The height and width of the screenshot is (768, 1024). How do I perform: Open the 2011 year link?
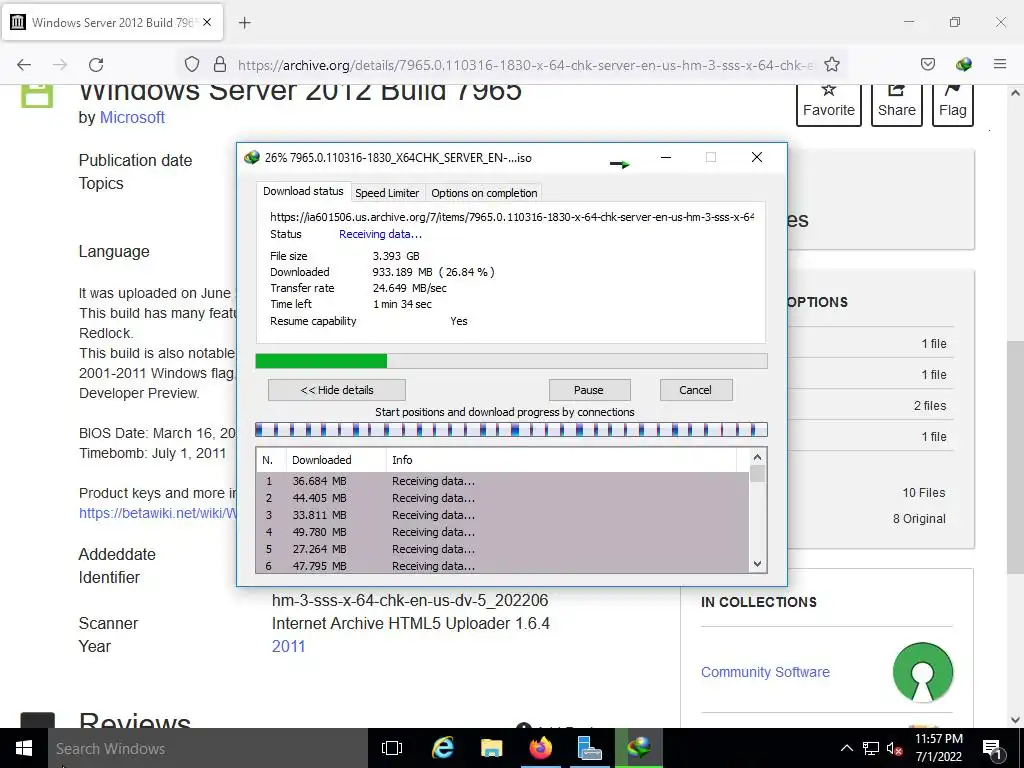[x=289, y=647]
